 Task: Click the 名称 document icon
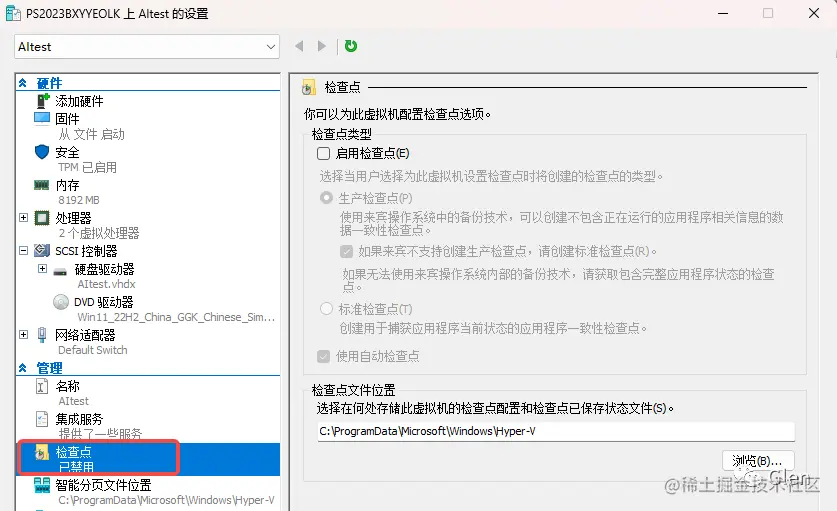pyautogui.click(x=42, y=386)
